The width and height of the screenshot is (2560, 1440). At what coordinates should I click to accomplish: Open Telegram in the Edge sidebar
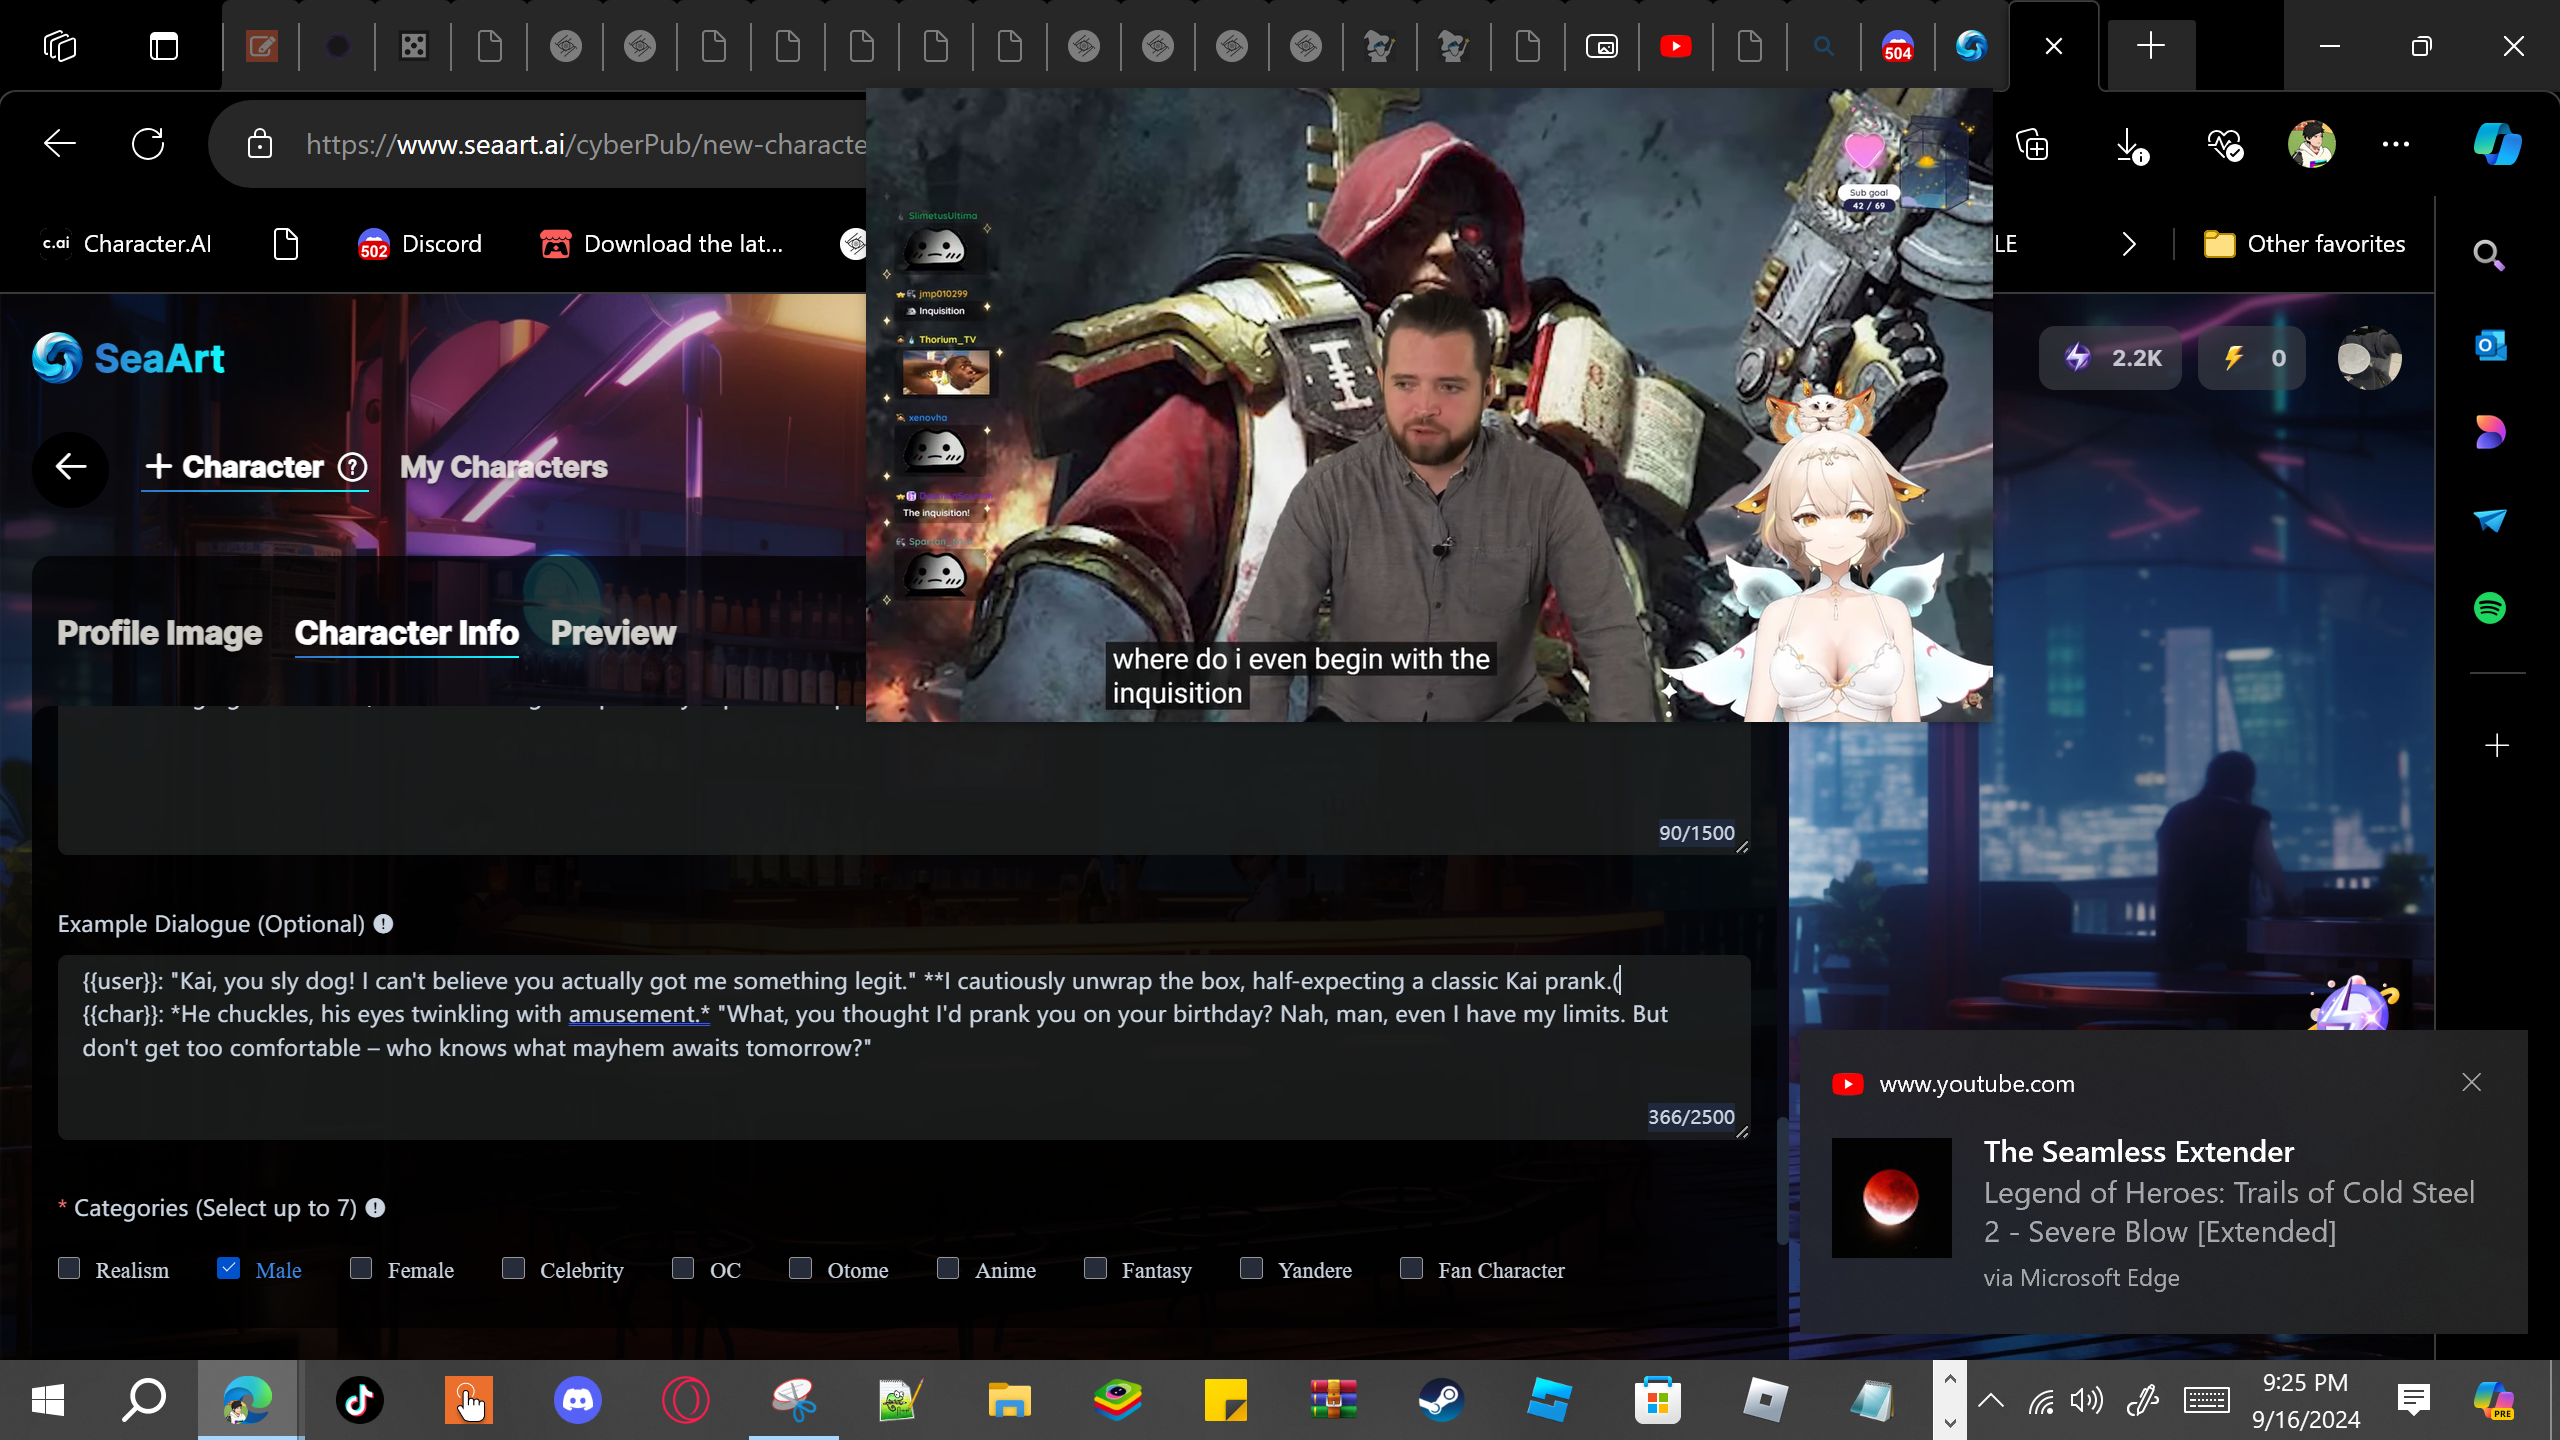[2490, 520]
